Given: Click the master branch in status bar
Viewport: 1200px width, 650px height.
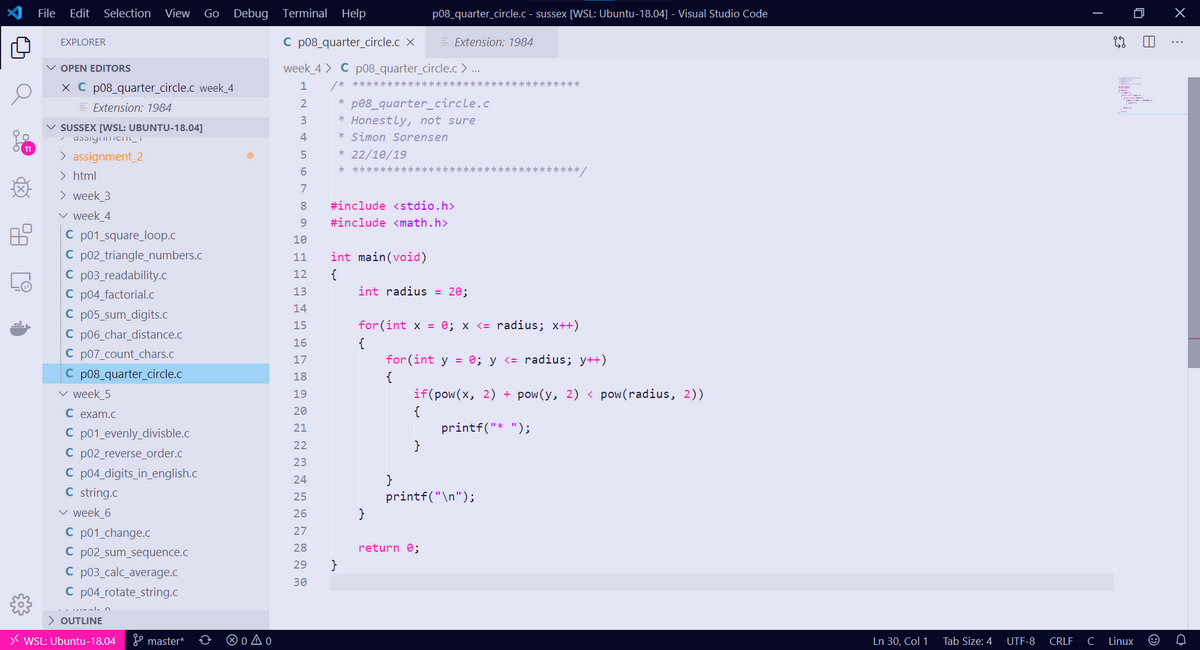Looking at the screenshot, I should (x=159, y=640).
